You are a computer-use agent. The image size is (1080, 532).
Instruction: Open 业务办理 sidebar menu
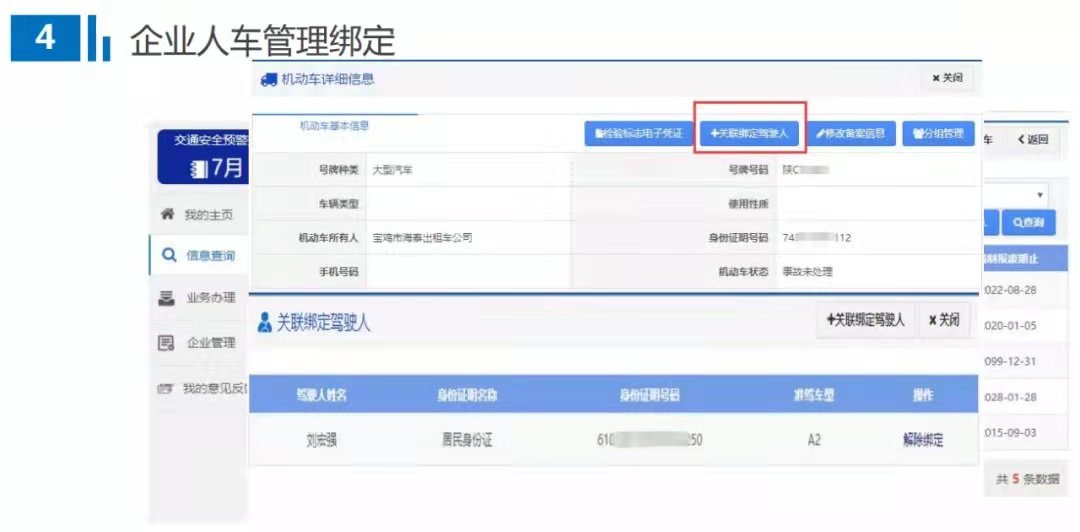(x=211, y=298)
